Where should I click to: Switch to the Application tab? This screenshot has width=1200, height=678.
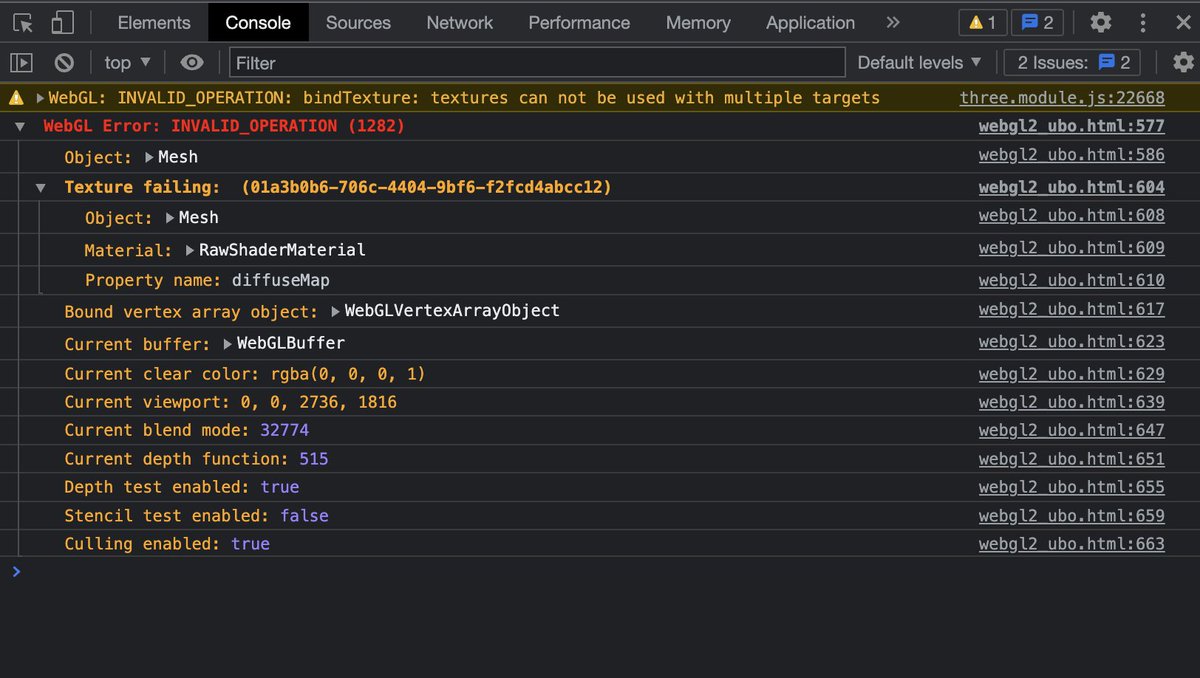pos(810,22)
